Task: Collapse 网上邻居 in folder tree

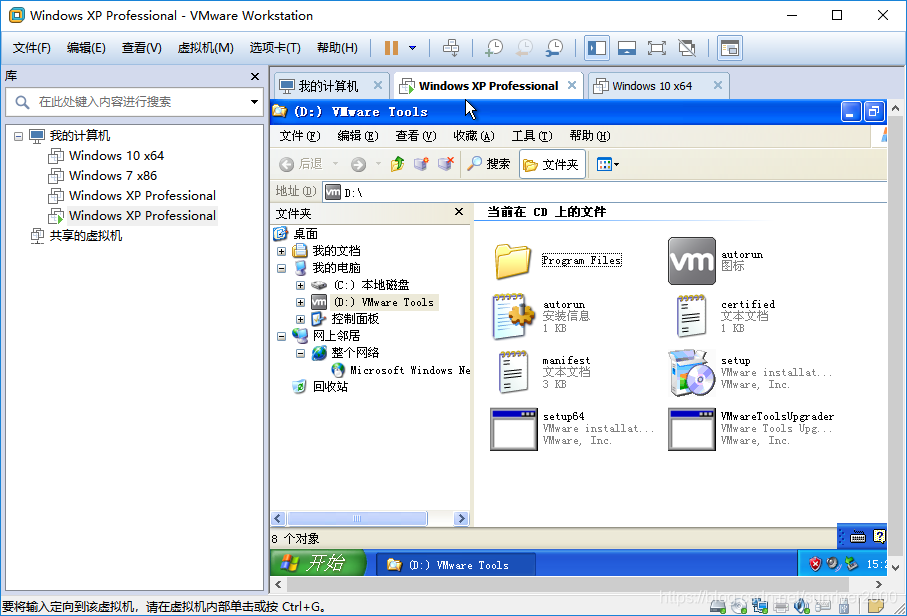Action: [281, 336]
